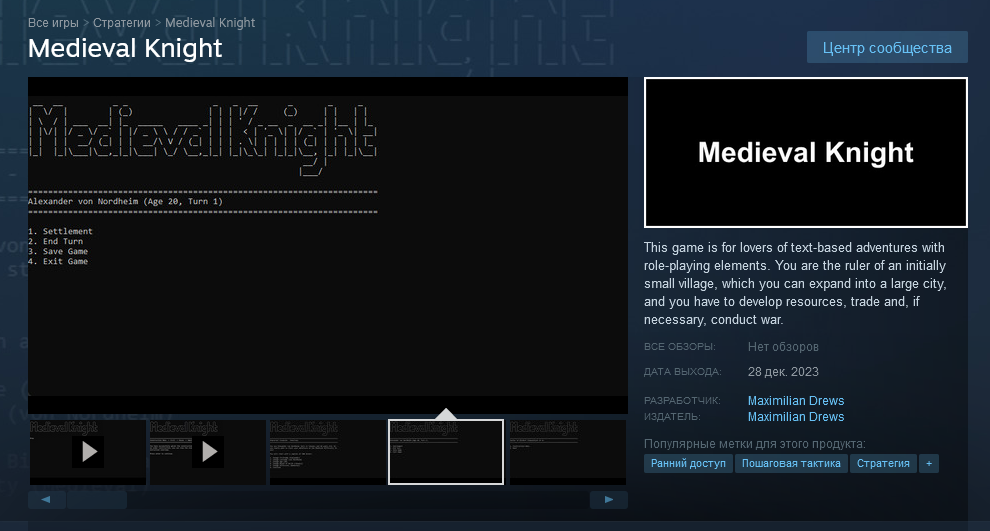Select the 'Ранний доступ' tag
The height and width of the screenshot is (531, 990).
tap(688, 463)
